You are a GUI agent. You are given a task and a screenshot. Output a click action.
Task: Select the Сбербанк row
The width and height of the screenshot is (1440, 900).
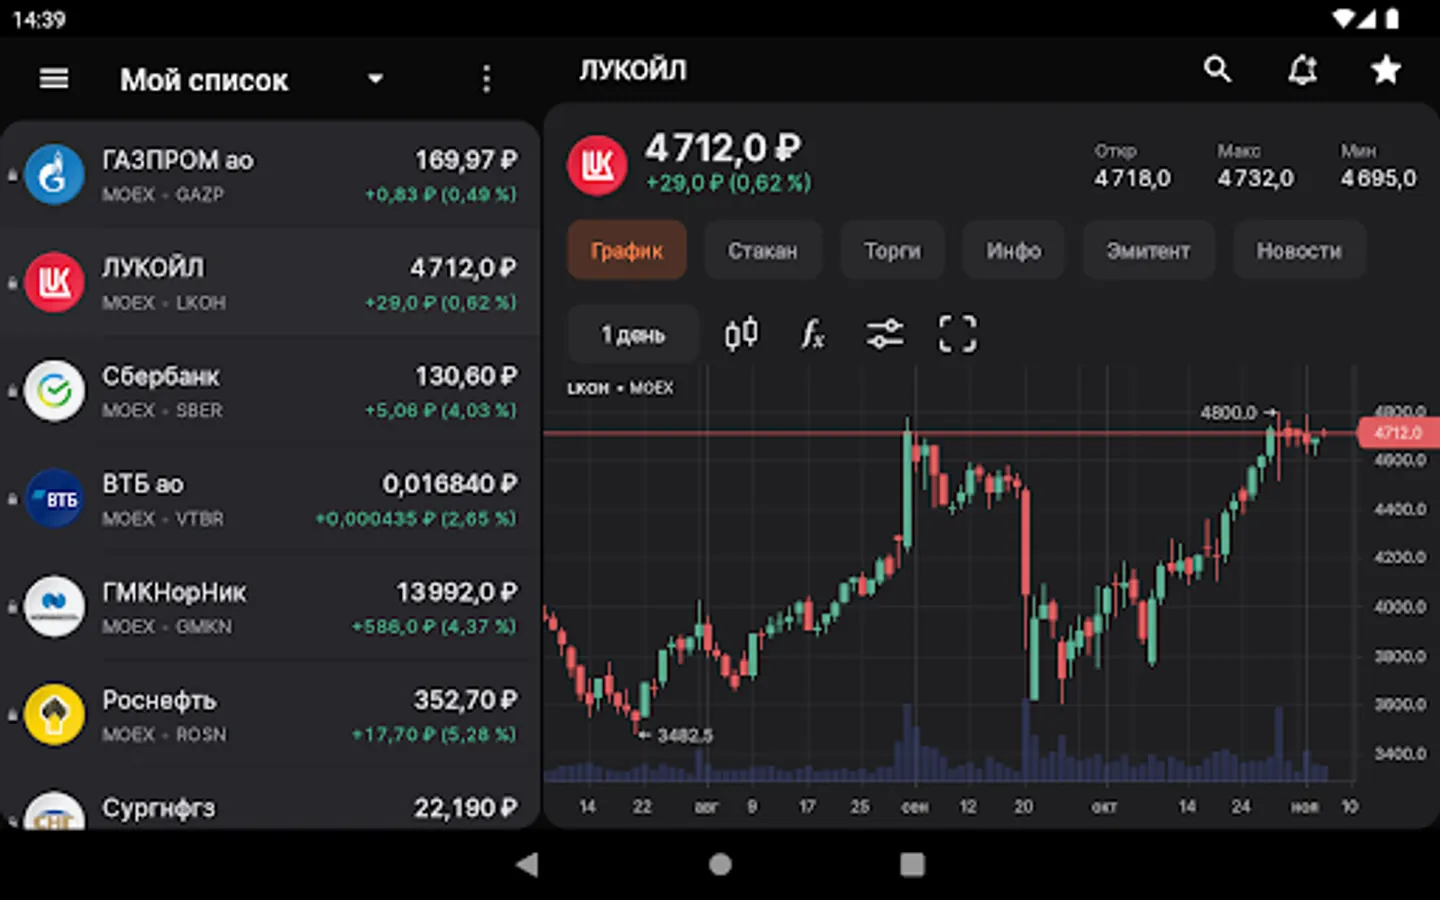click(x=270, y=391)
